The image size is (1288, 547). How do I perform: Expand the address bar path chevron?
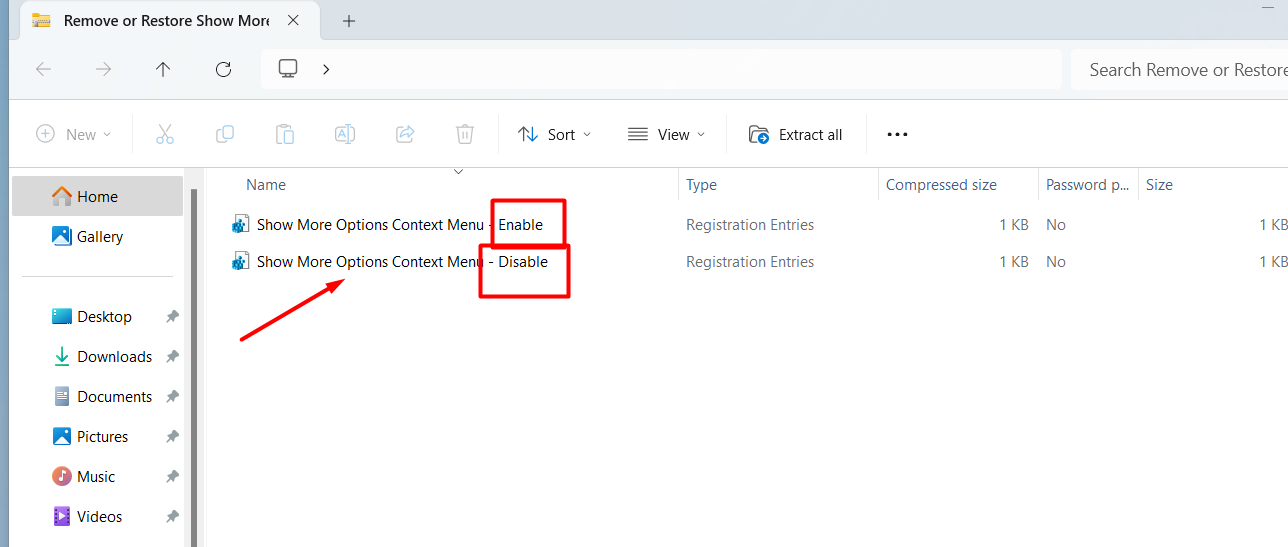pos(326,69)
